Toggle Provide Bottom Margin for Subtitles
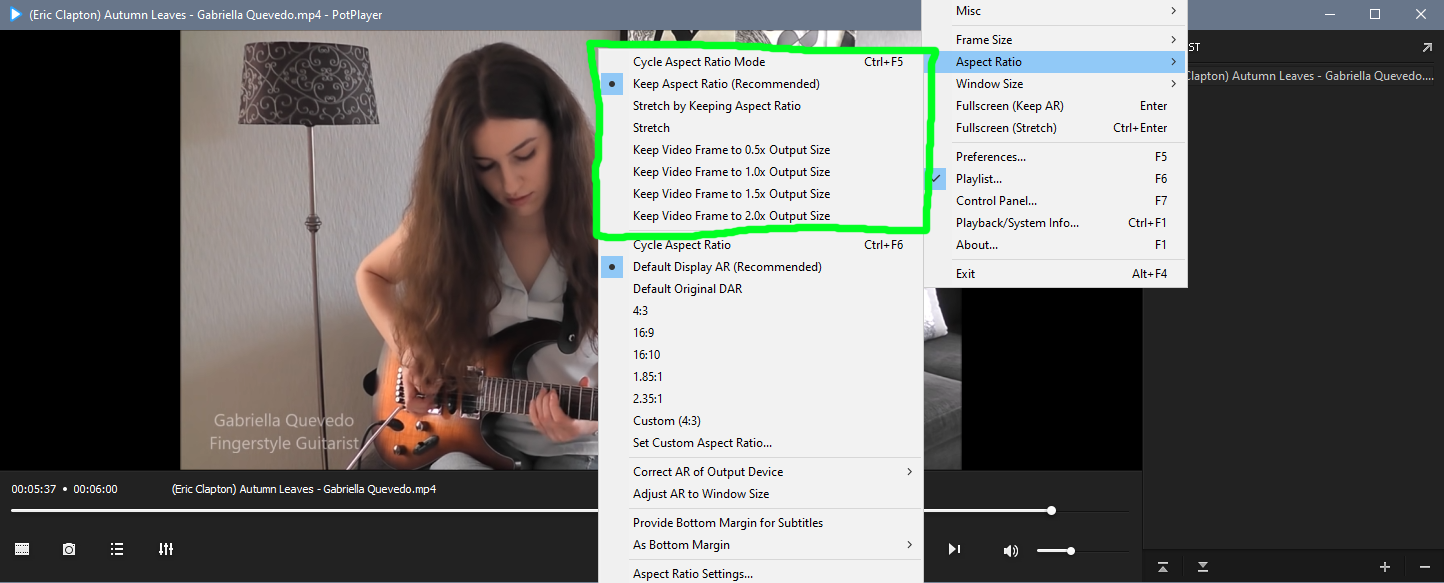The height and width of the screenshot is (583, 1444). click(760, 523)
